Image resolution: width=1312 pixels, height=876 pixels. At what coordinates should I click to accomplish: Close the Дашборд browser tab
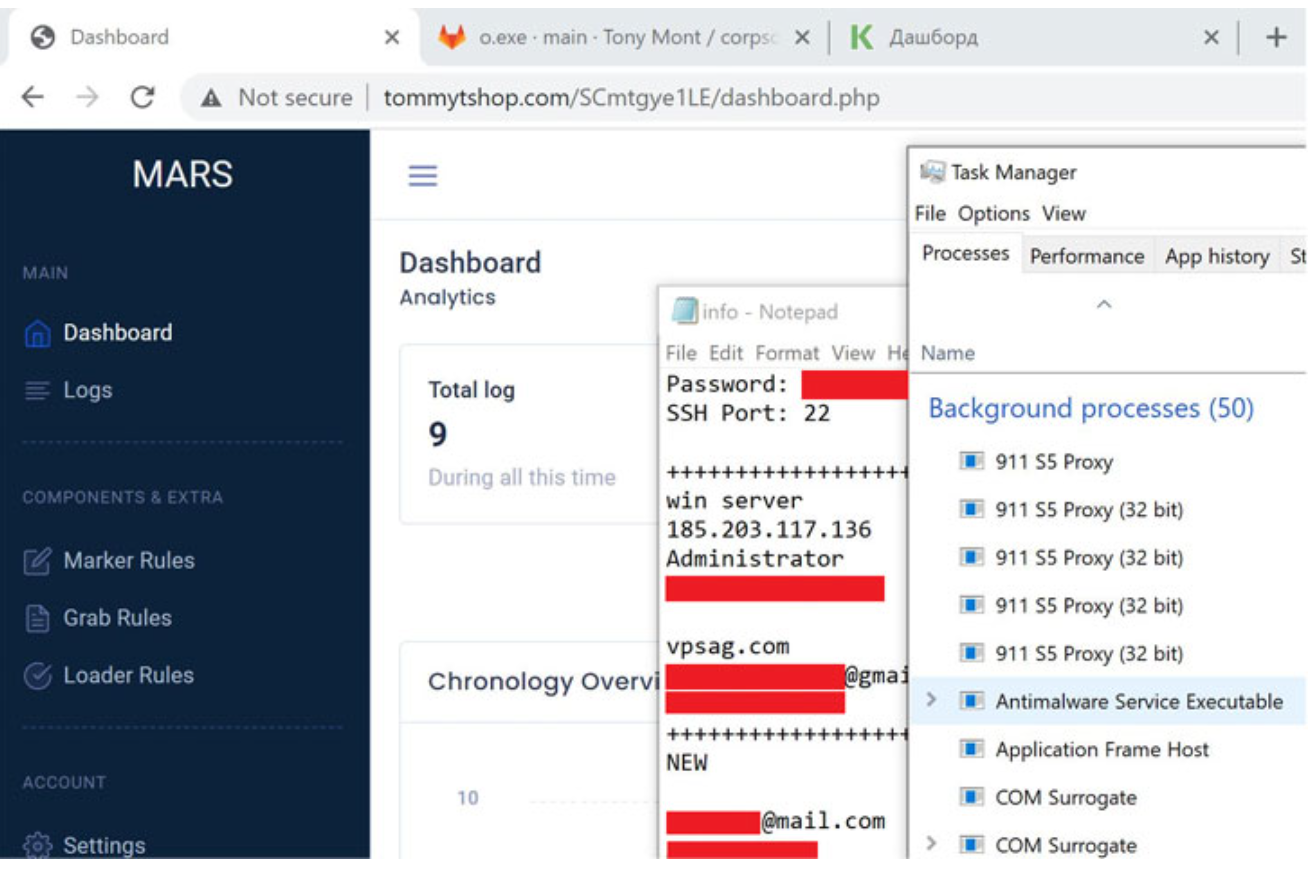(x=1211, y=38)
